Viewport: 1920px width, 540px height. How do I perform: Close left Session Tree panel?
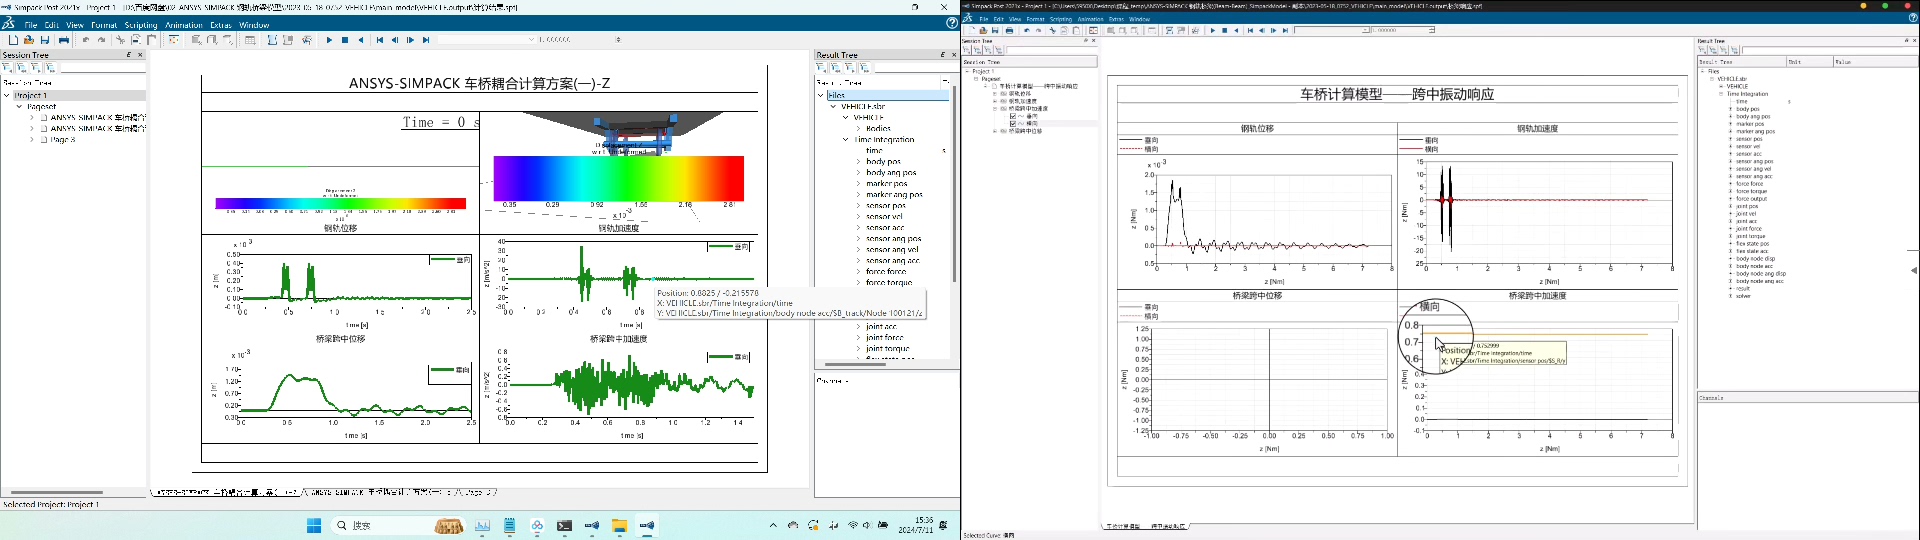point(140,55)
